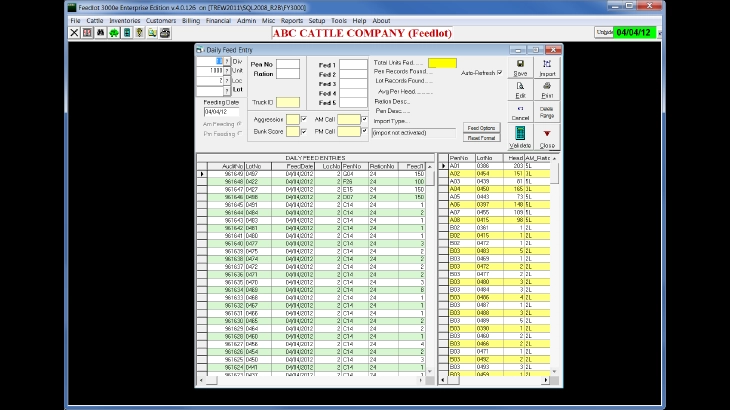The image size is (730, 410).
Task: Click the printer icon in main toolbar
Action: pos(165,33)
